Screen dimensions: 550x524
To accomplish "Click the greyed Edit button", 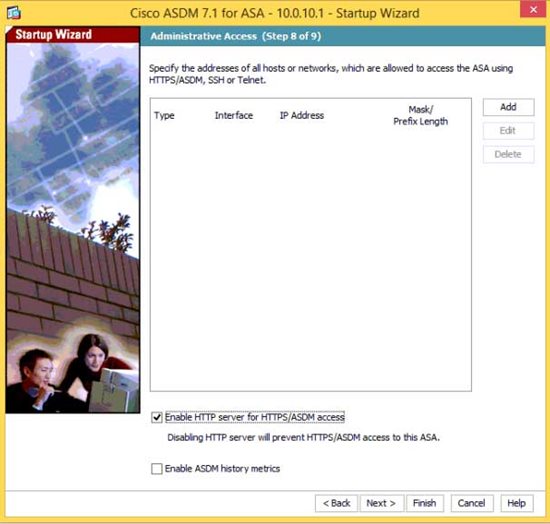I will (x=508, y=131).
